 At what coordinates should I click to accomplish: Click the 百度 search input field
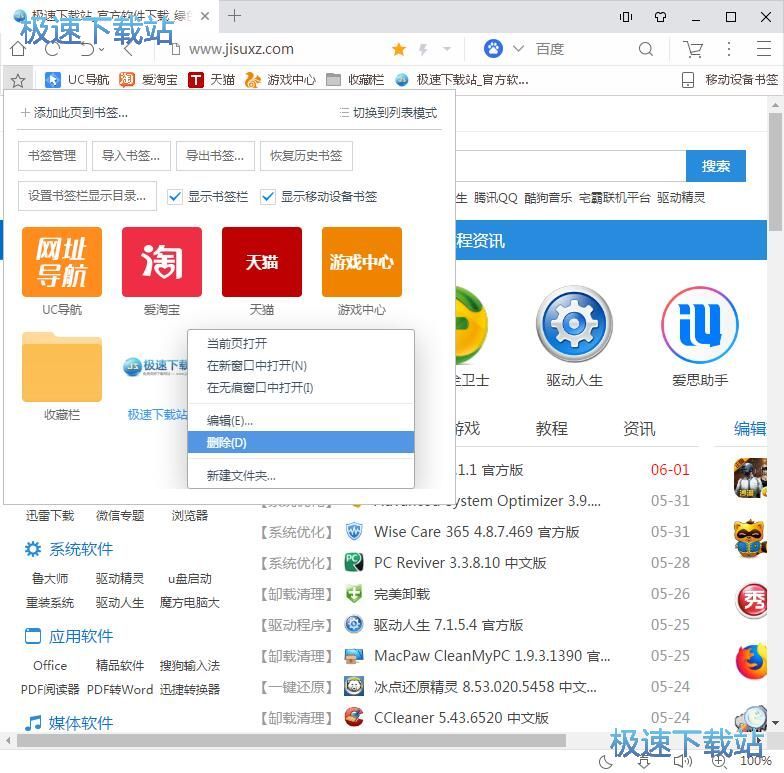coord(582,49)
